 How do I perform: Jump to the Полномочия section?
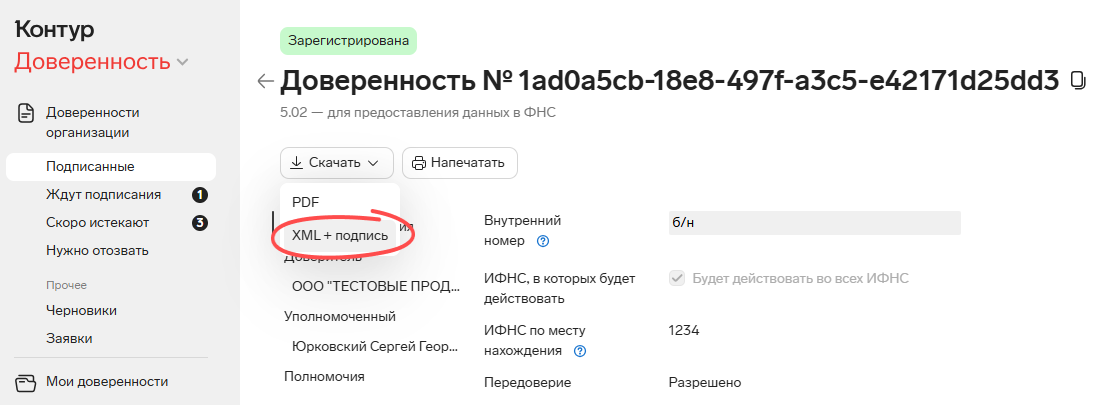point(324,376)
